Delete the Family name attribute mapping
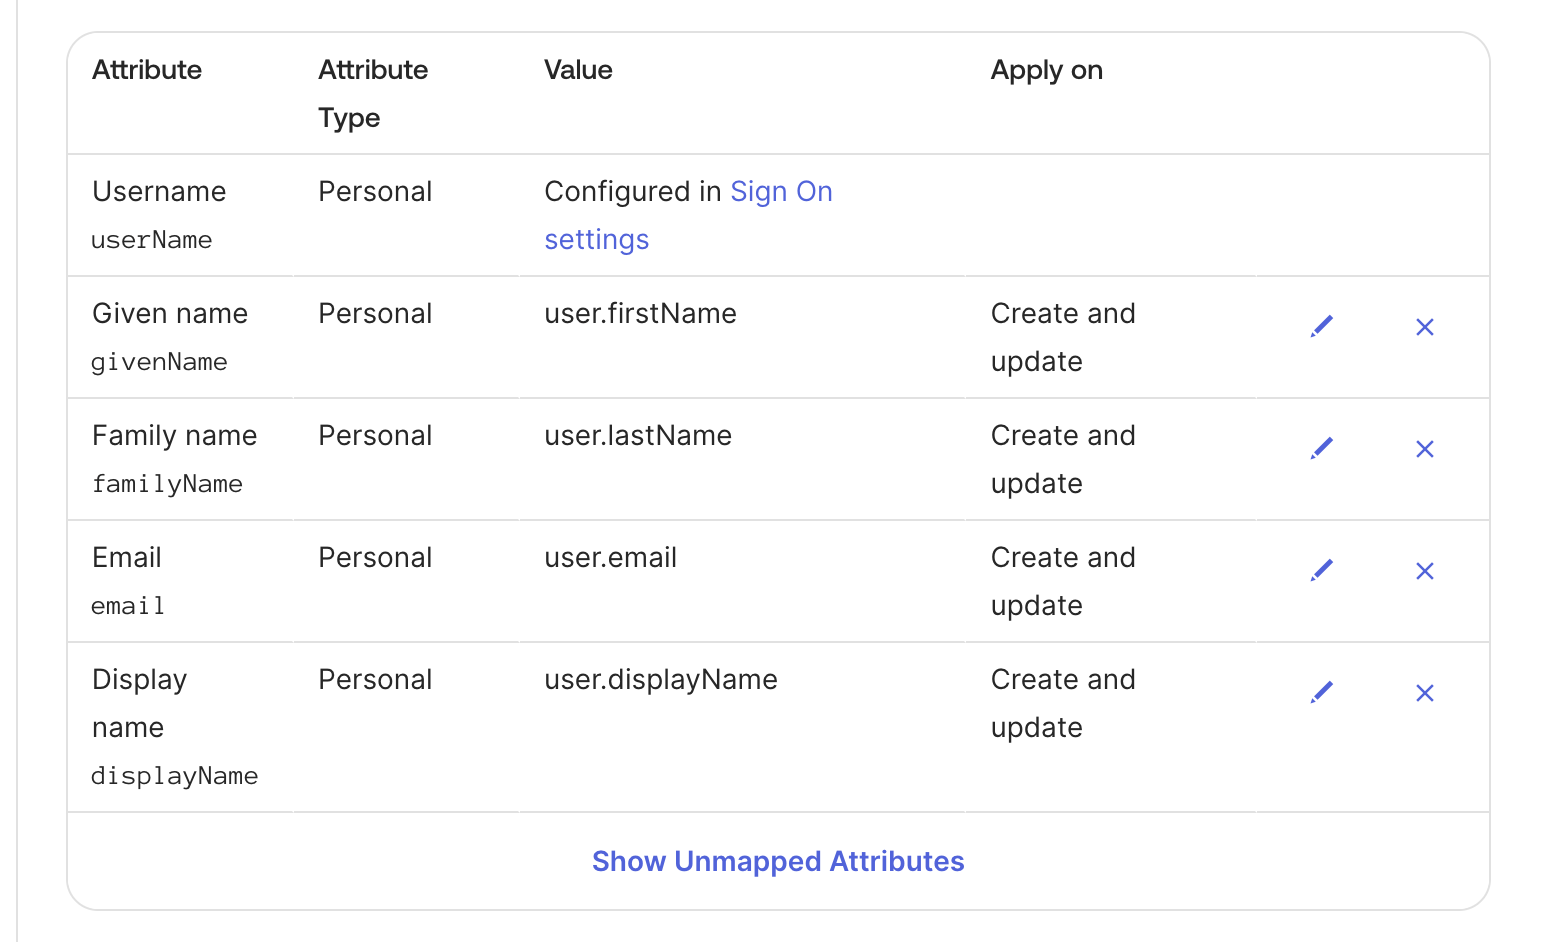This screenshot has width=1544, height=942. tap(1425, 449)
